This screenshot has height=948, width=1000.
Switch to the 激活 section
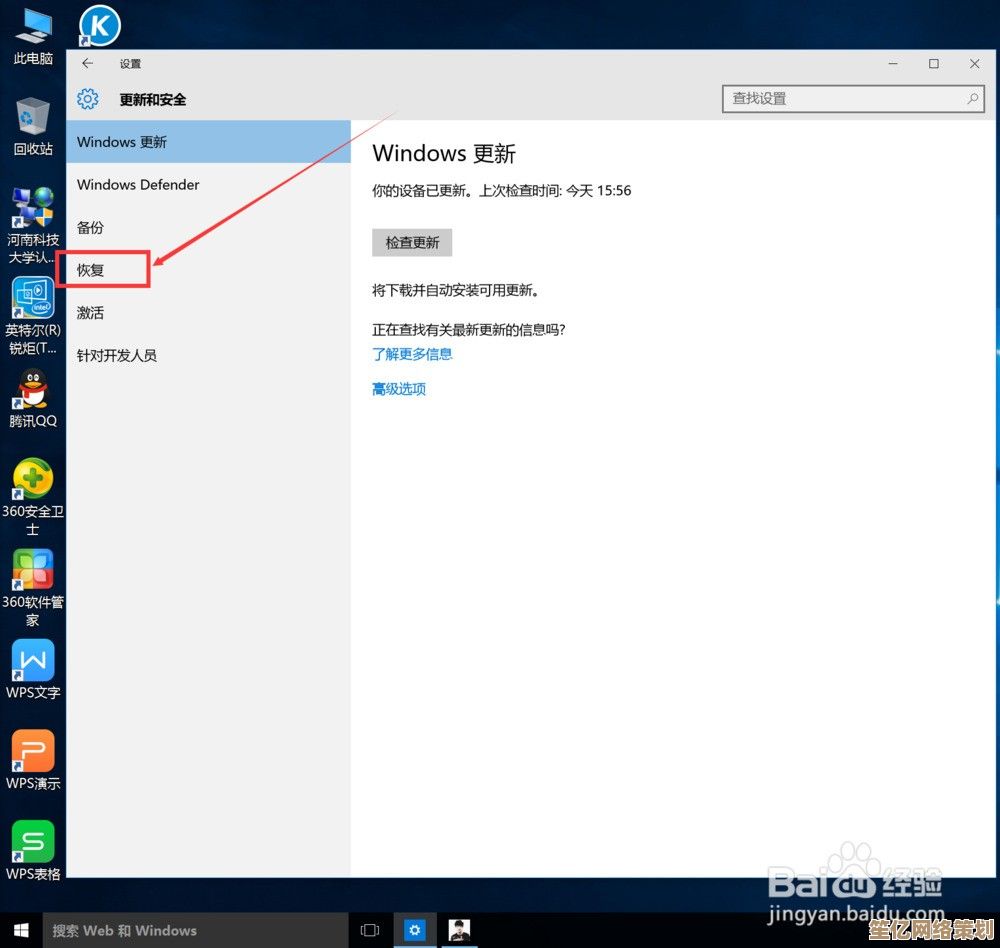click(x=209, y=313)
